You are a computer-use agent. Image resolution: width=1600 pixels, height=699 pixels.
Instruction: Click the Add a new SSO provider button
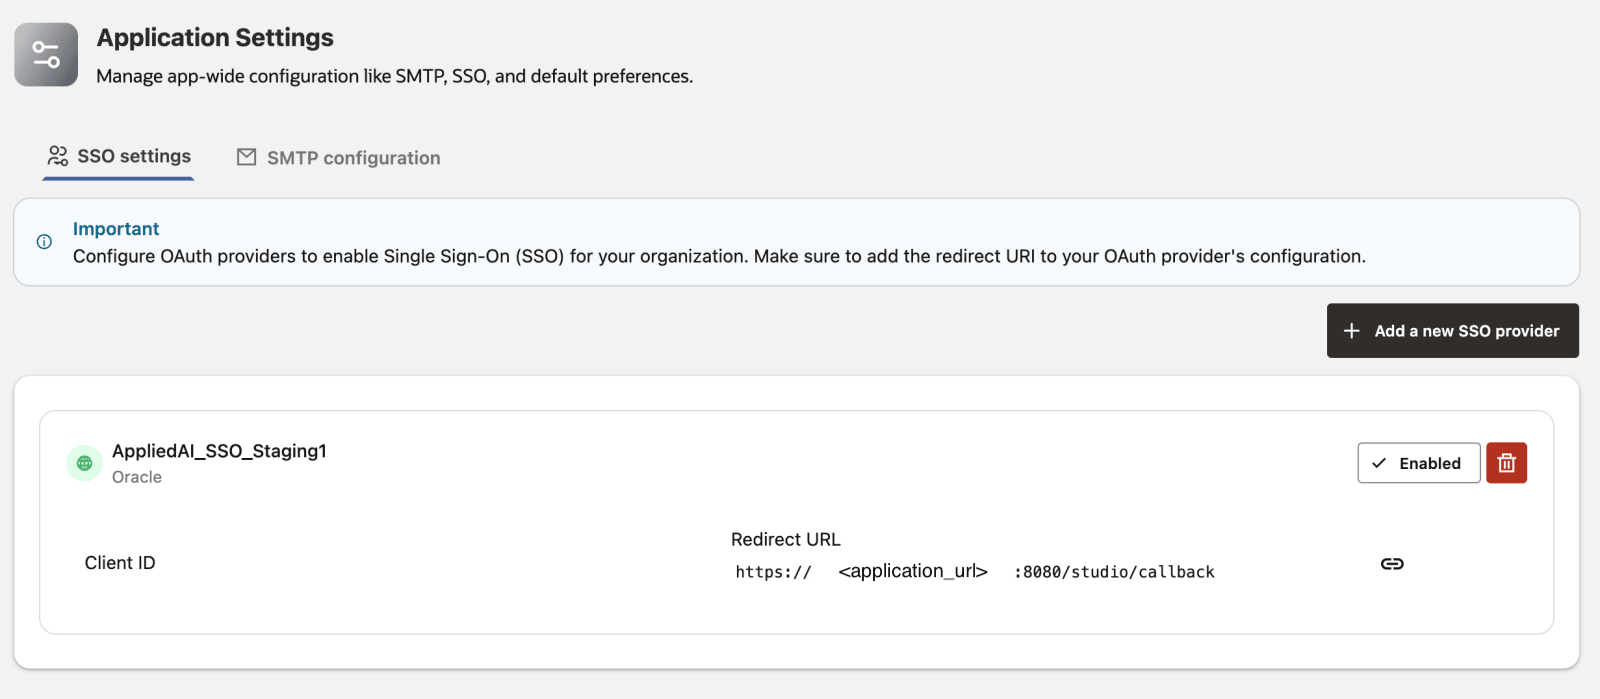1452,330
